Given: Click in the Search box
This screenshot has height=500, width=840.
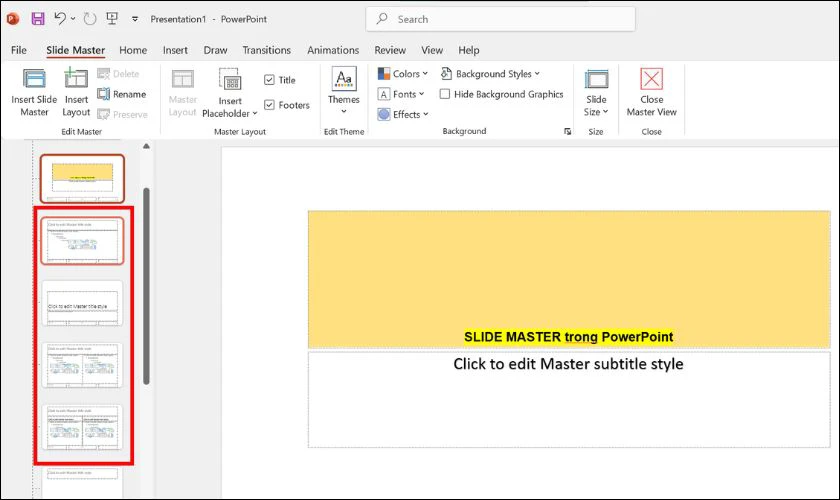Looking at the screenshot, I should 500,19.
